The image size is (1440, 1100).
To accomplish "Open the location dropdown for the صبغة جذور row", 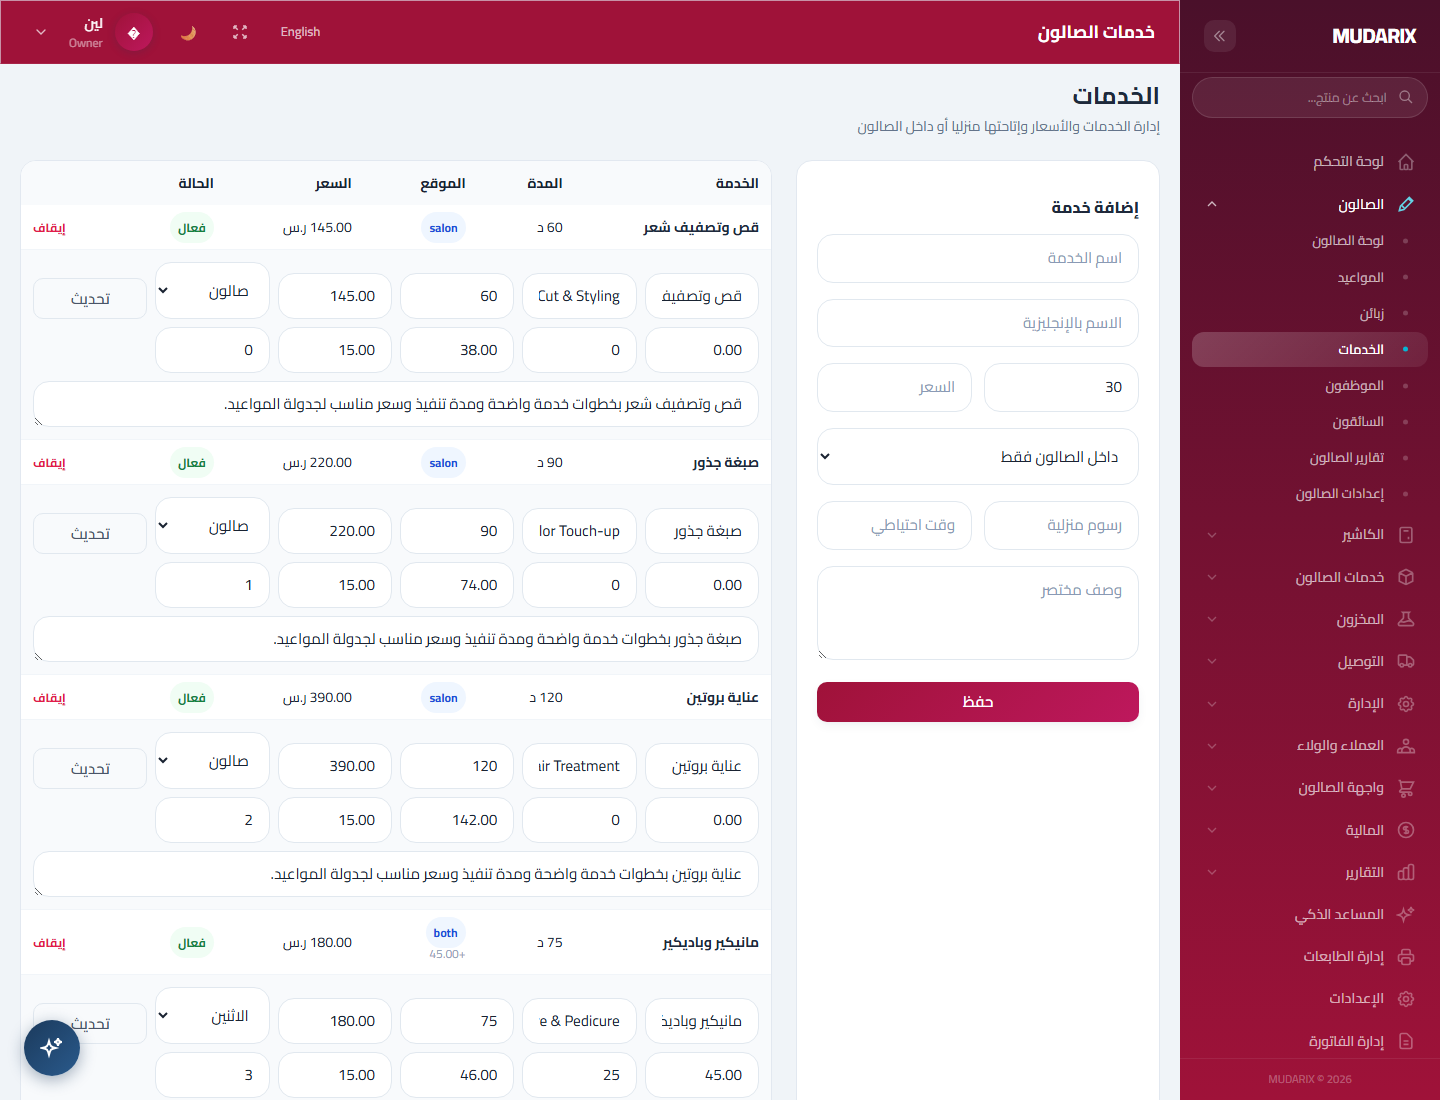I will point(212,526).
